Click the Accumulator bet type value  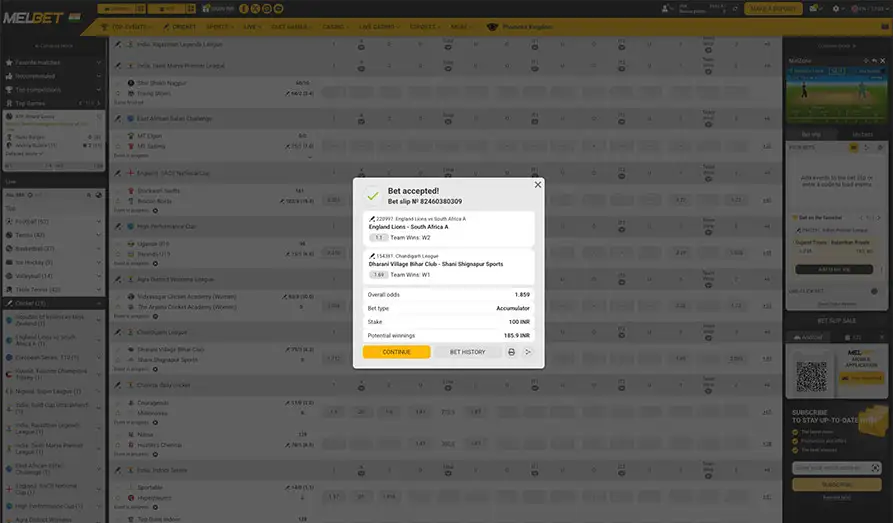[513, 308]
